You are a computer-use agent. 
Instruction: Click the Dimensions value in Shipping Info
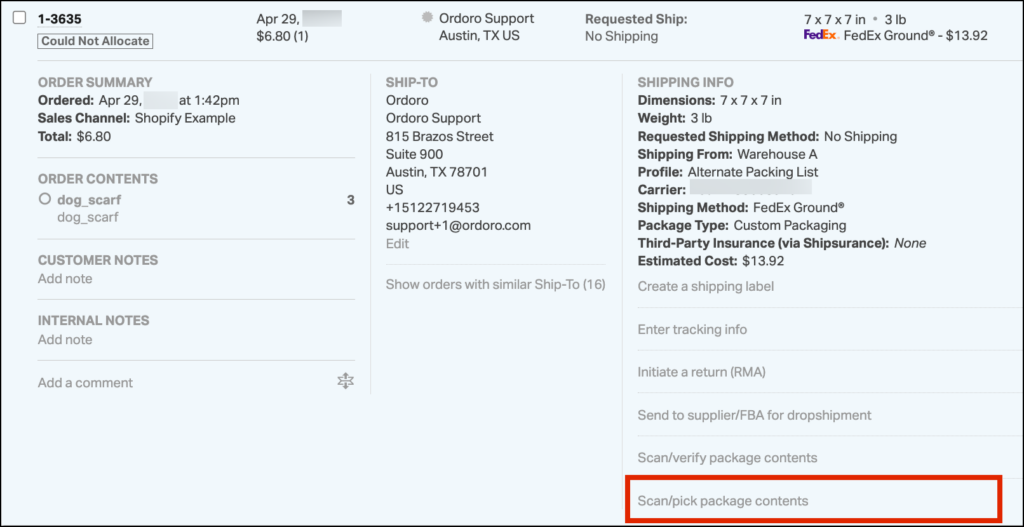(x=751, y=101)
